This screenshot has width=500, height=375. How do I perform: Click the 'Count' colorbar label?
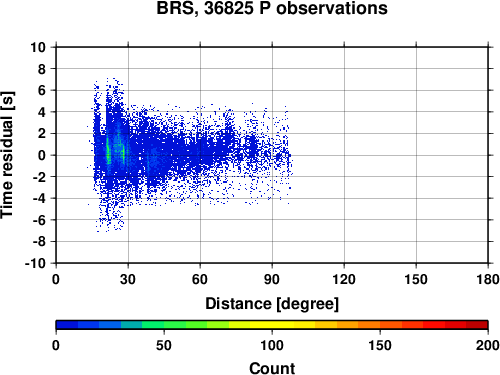pos(272,368)
